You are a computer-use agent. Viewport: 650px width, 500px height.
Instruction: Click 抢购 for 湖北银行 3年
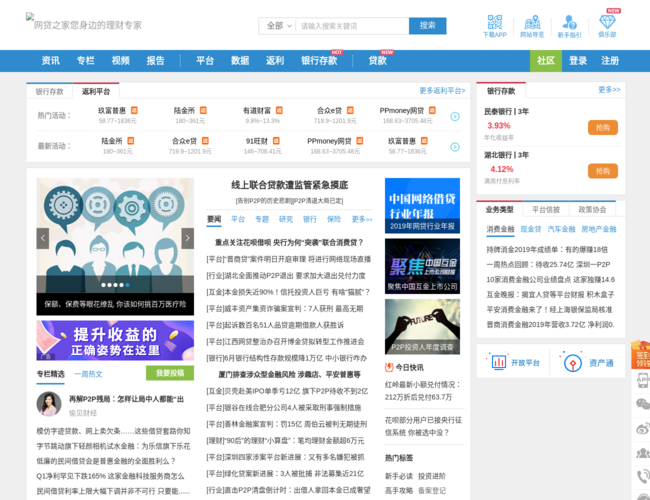[x=603, y=171]
